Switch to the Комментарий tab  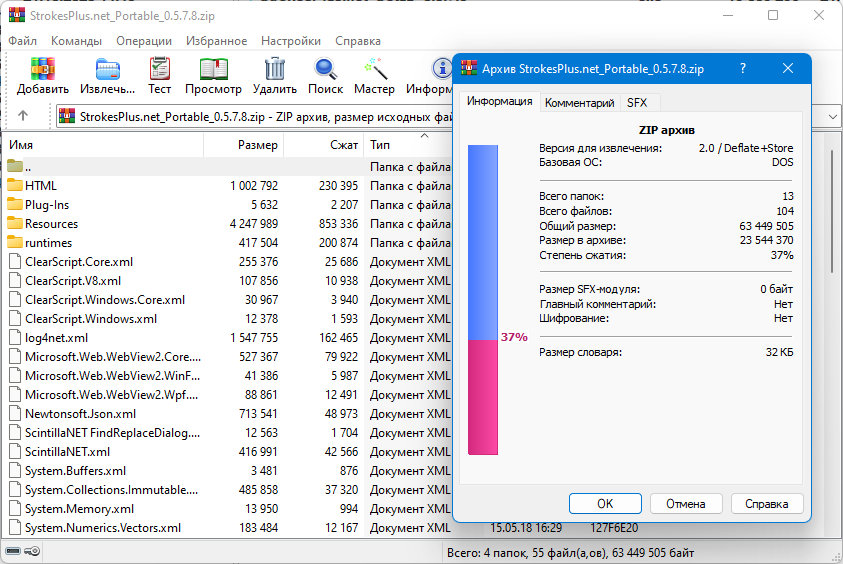[579, 103]
